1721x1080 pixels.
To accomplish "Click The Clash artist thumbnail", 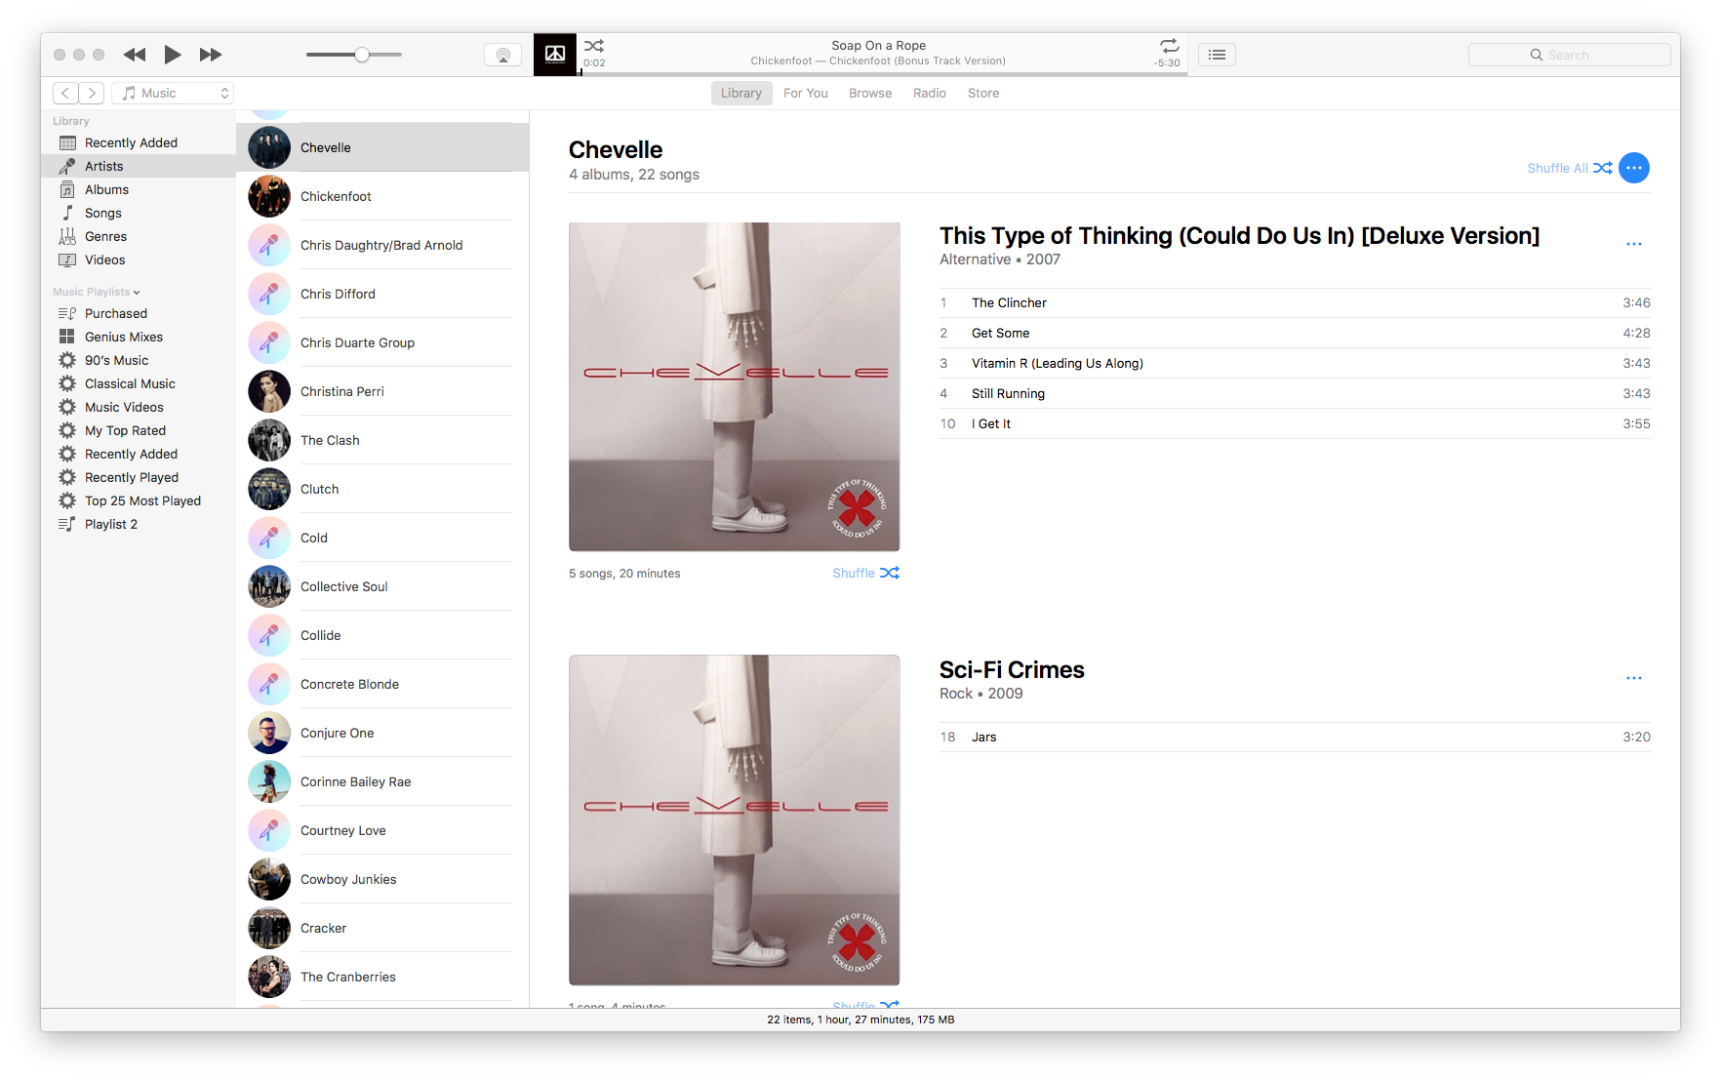I will [269, 441].
